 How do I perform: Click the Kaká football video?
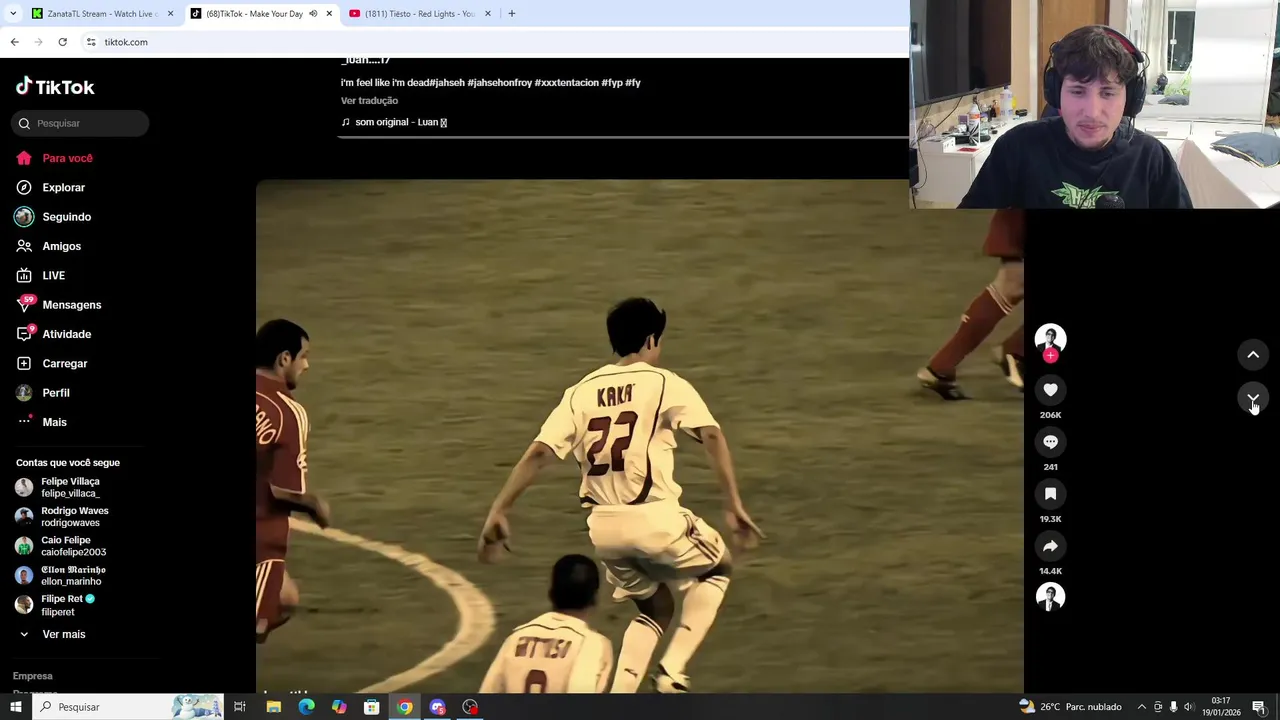(x=640, y=436)
